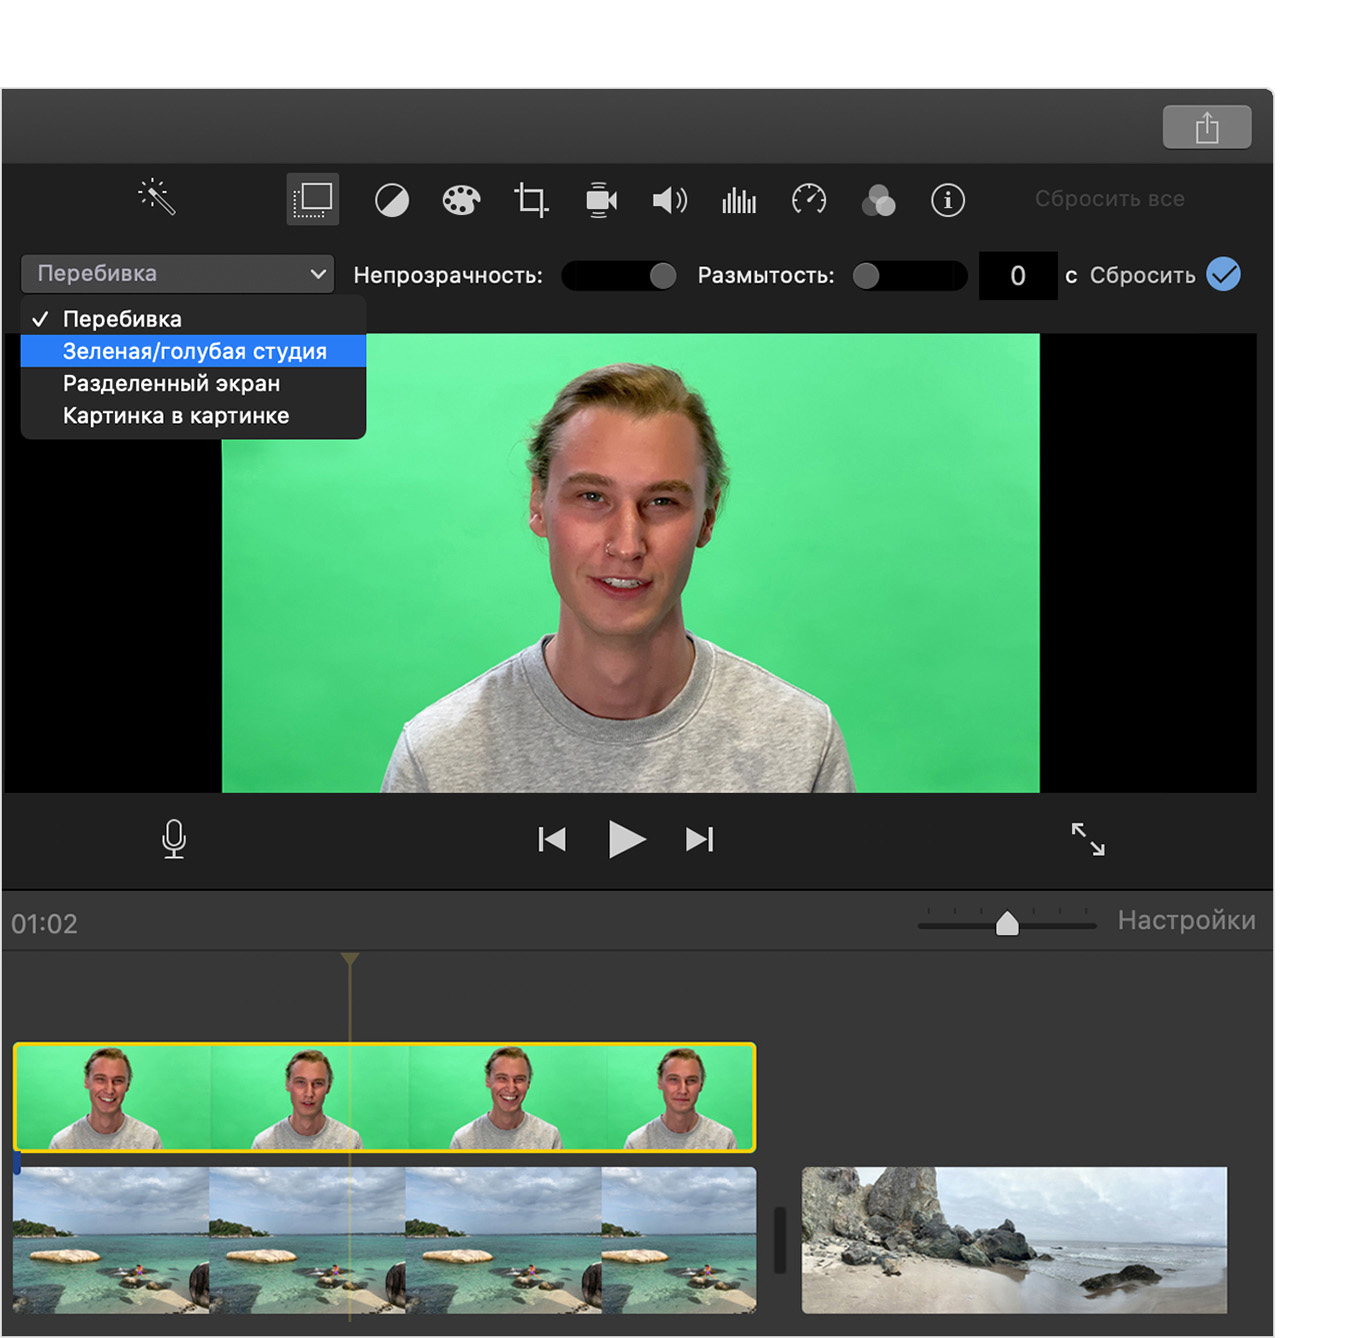The width and height of the screenshot is (1364, 1338).
Task: Apply changes with the blue checkmark
Action: [1223, 274]
